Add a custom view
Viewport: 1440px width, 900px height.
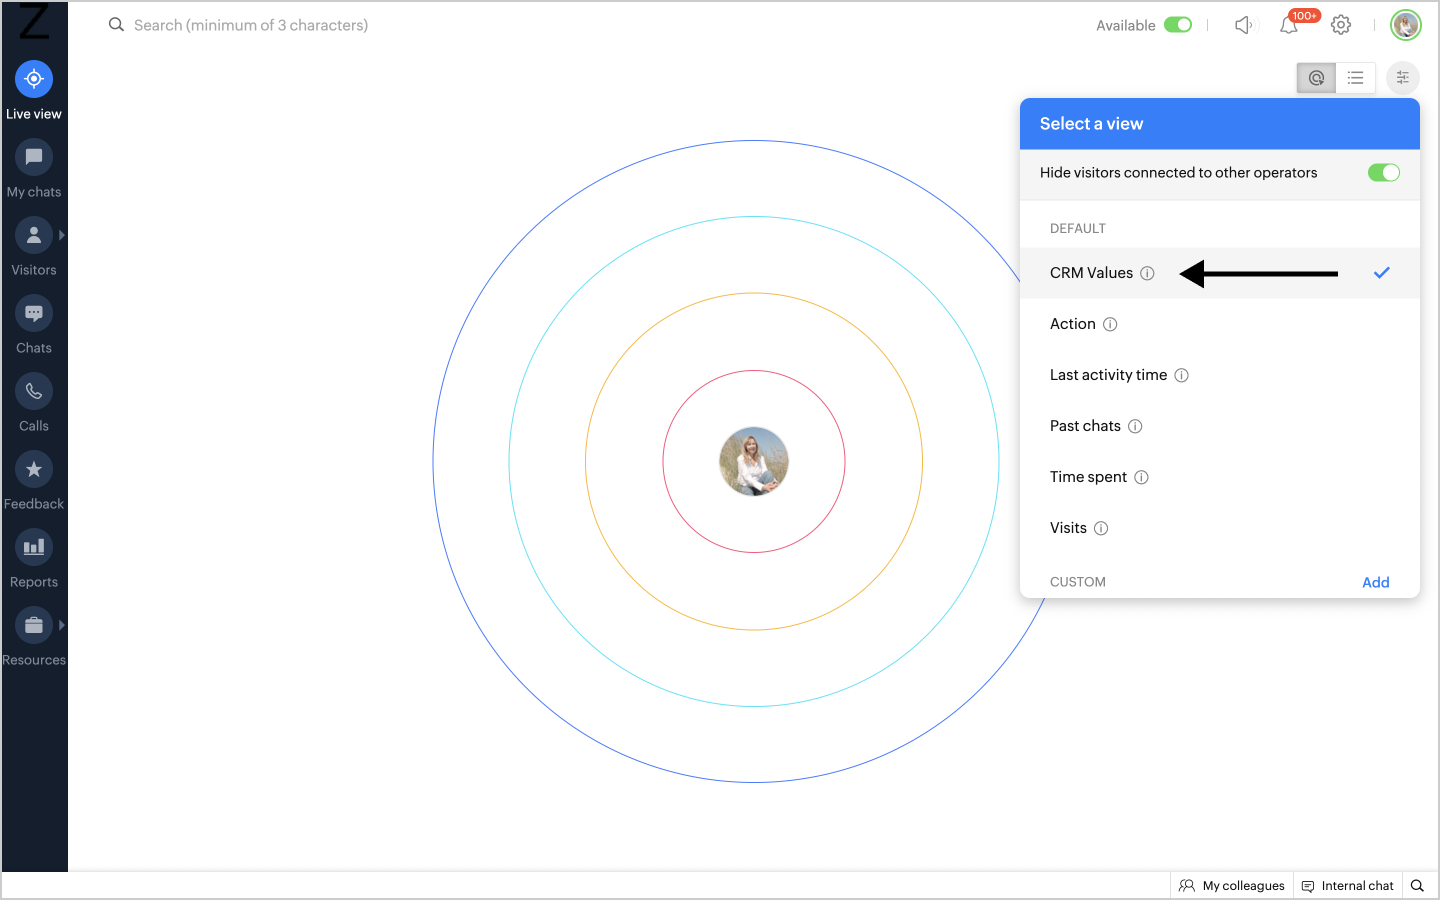1376,582
